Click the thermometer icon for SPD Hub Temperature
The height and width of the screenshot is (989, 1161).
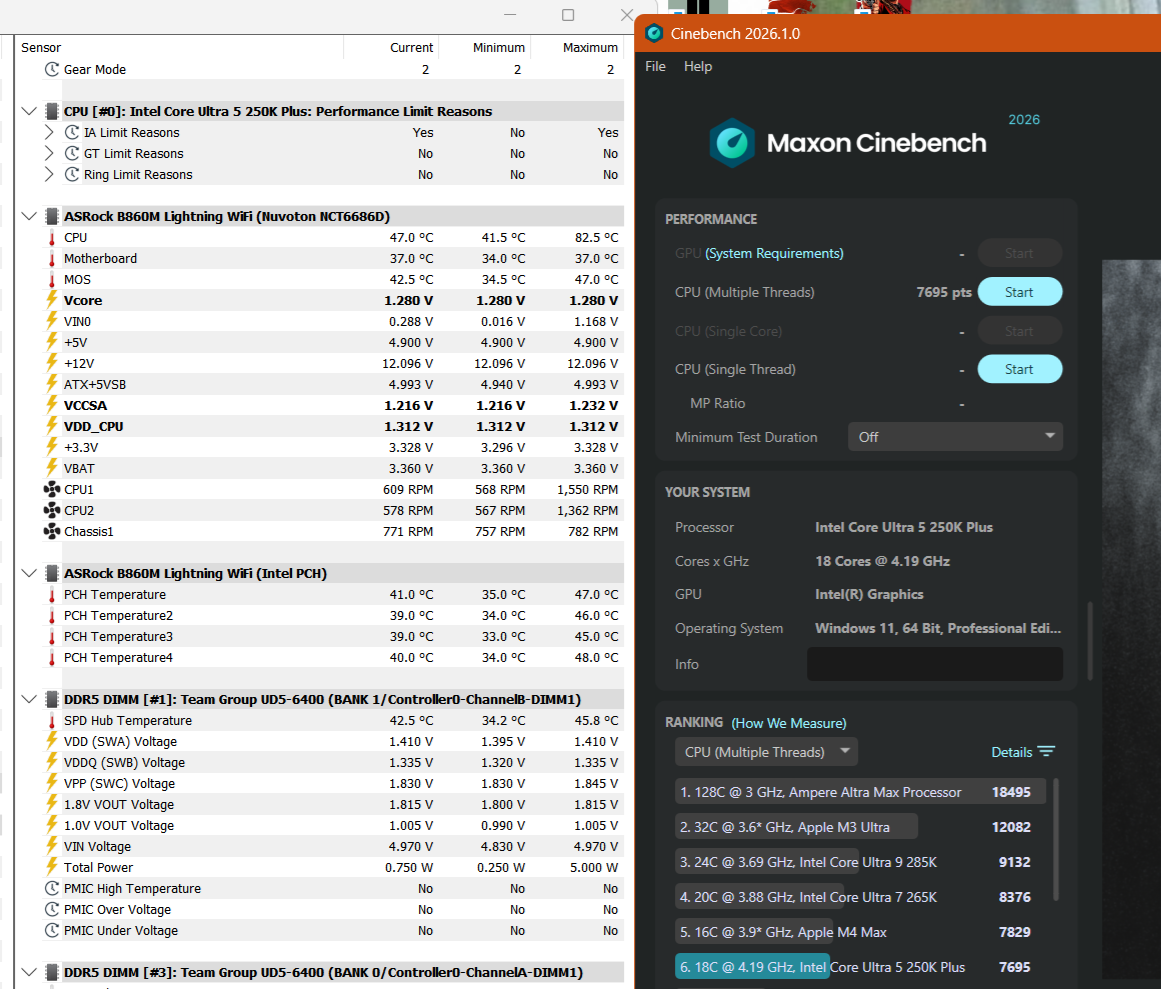coord(52,721)
